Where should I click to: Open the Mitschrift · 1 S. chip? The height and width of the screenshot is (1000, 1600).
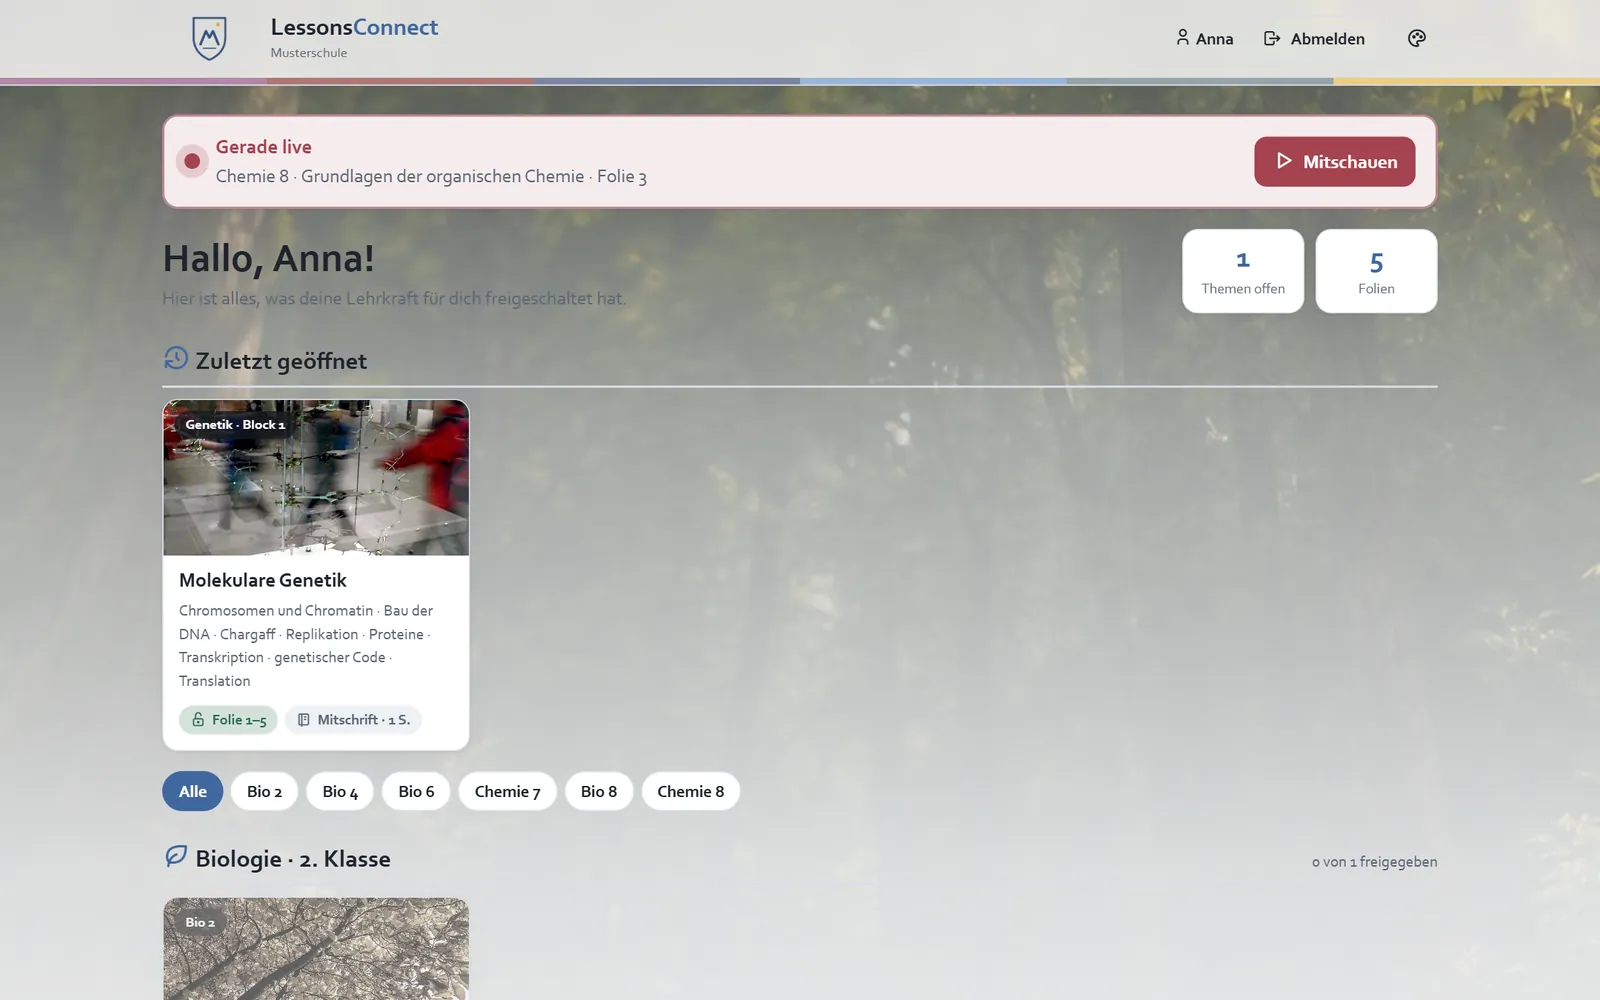353,720
